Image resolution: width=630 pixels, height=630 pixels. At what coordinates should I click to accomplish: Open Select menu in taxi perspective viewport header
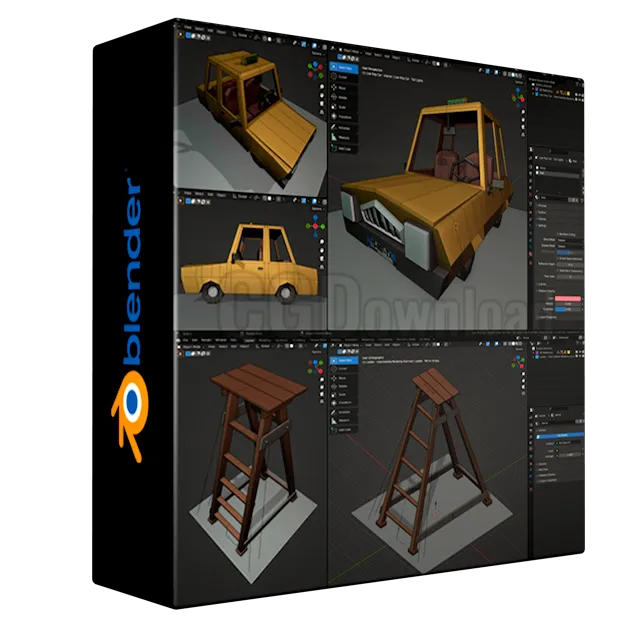(378, 55)
